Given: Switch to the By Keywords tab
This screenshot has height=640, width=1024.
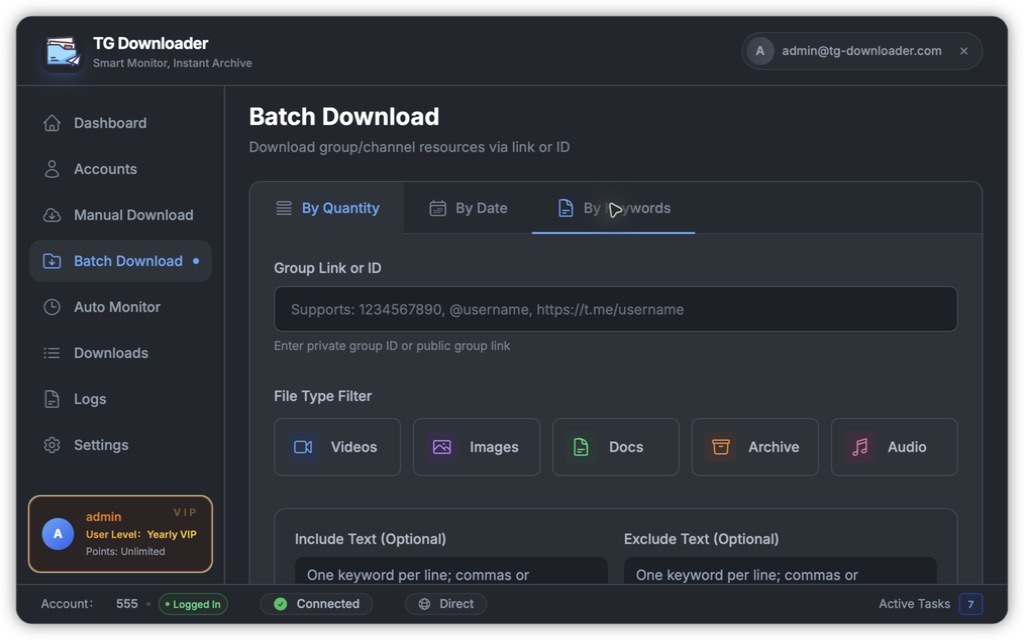Looking at the screenshot, I should pos(613,208).
